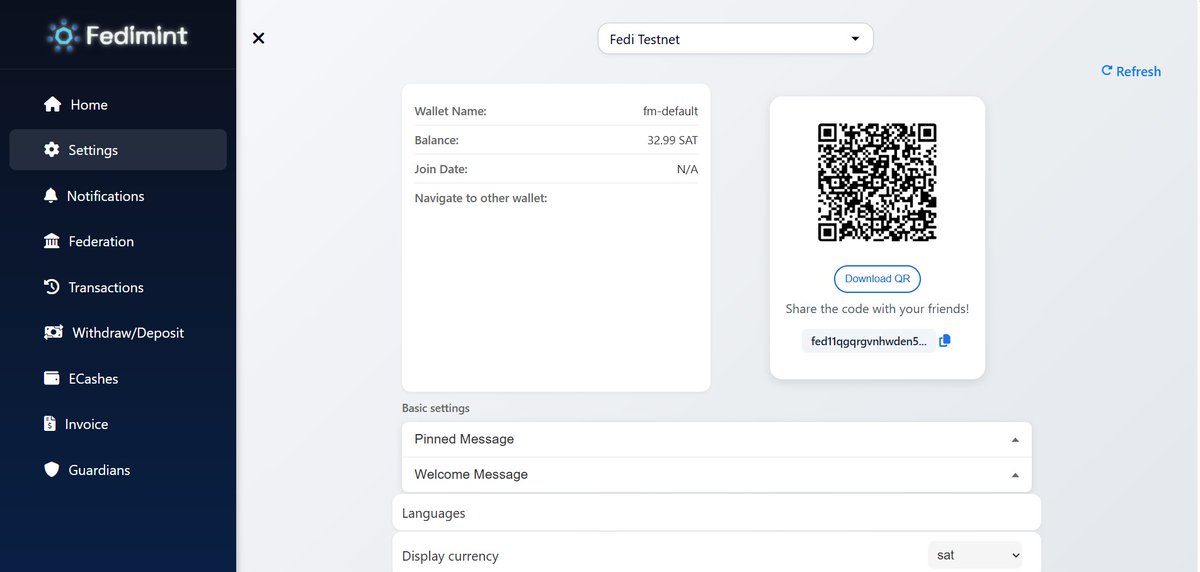
Task: Open the Notifications page
Action: click(118, 196)
